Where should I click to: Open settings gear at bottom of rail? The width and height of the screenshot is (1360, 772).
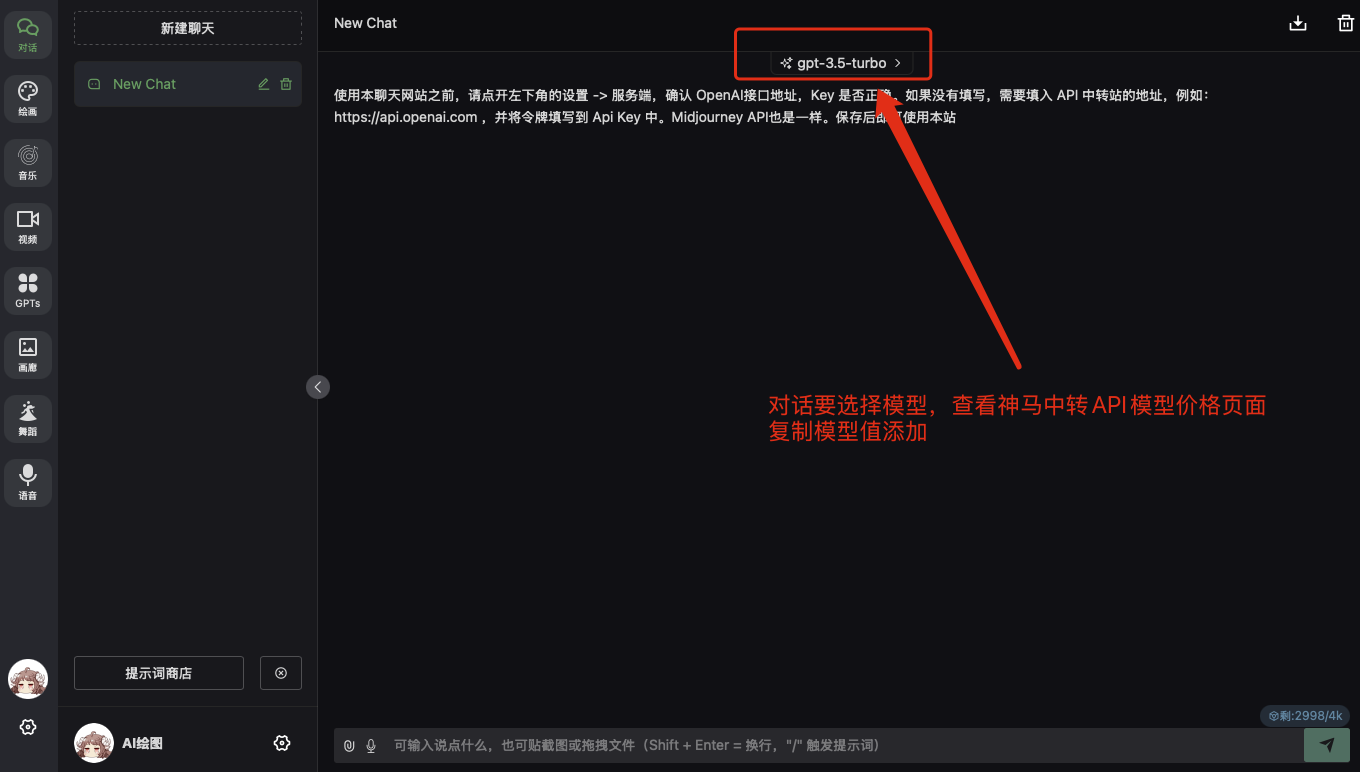click(x=28, y=727)
